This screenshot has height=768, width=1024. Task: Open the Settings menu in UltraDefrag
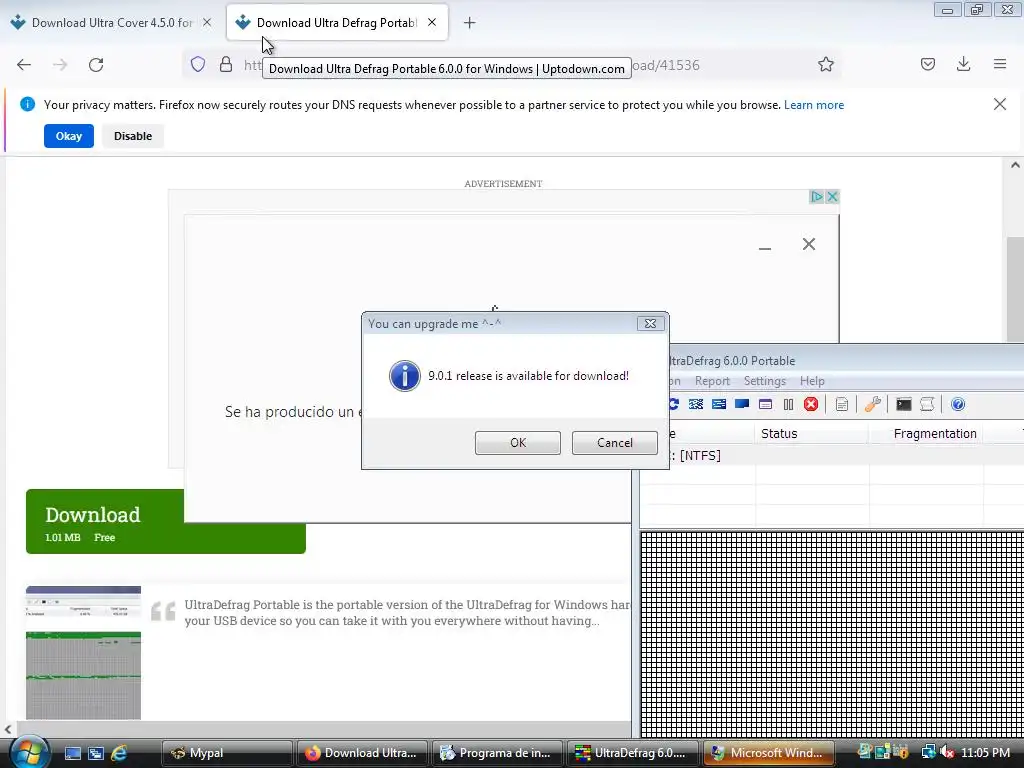(765, 381)
